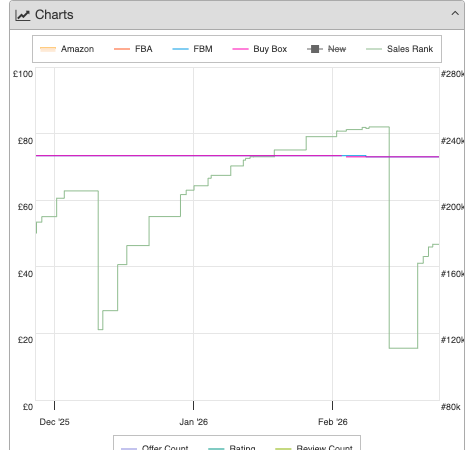474x450 pixels.
Task: Click the Sales Rank green line swatch
Action: [x=374, y=49]
